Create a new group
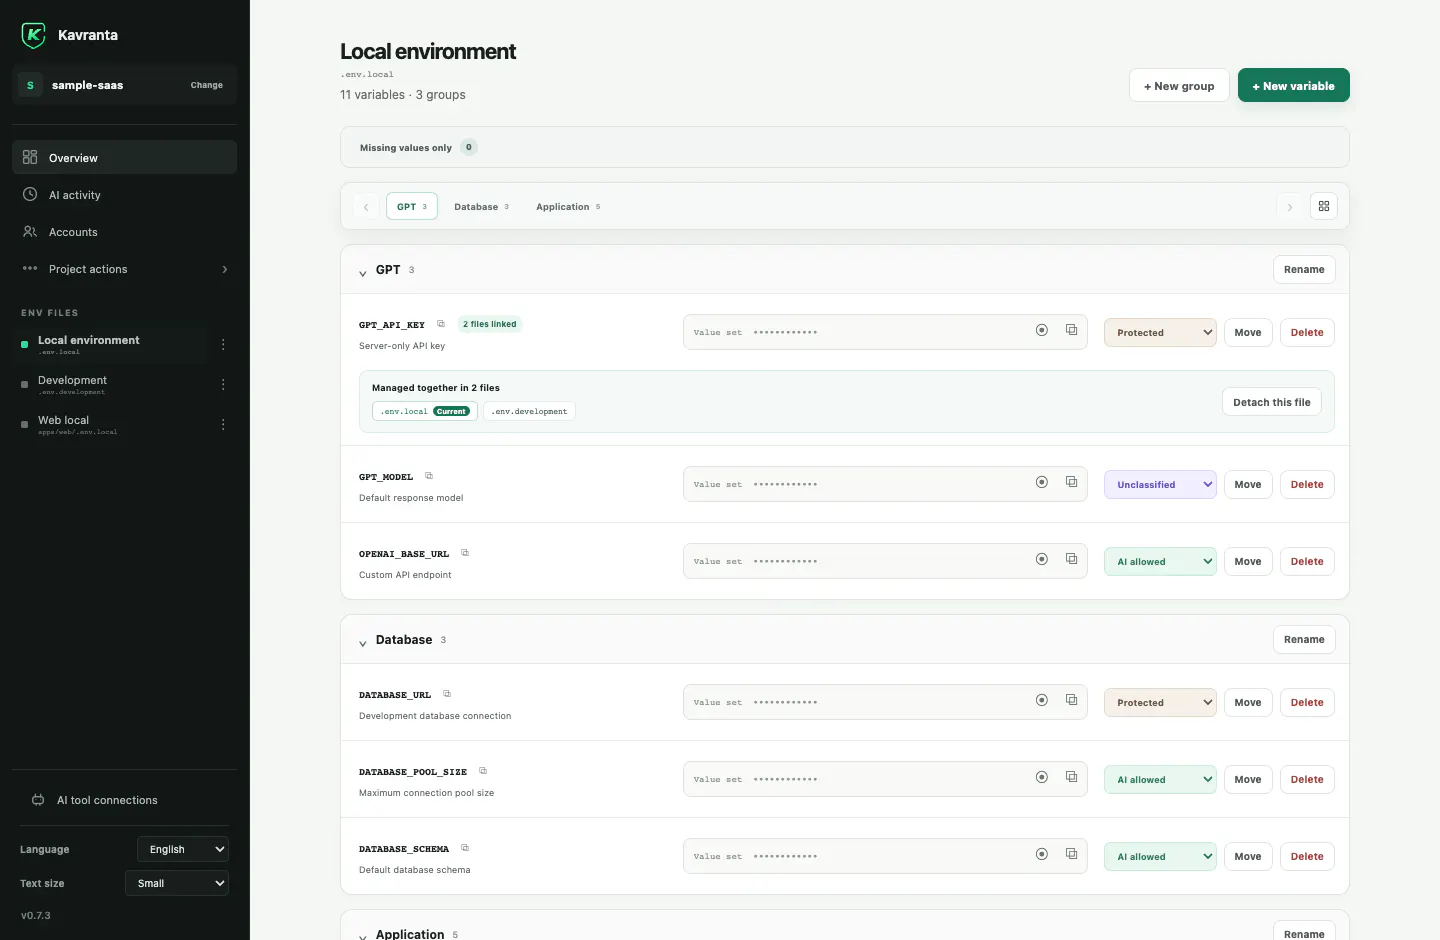The height and width of the screenshot is (940, 1440). (1179, 85)
